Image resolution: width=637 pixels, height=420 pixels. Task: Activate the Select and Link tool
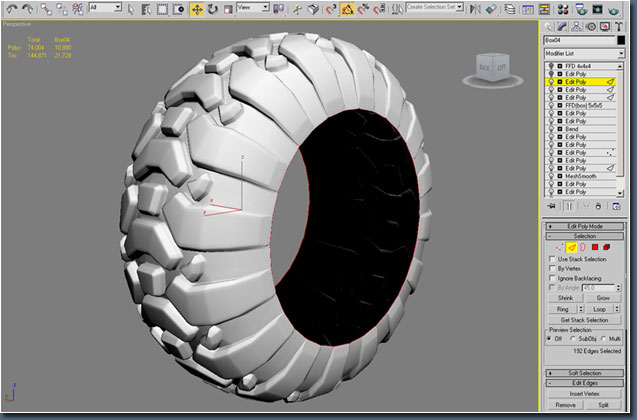(x=46, y=9)
